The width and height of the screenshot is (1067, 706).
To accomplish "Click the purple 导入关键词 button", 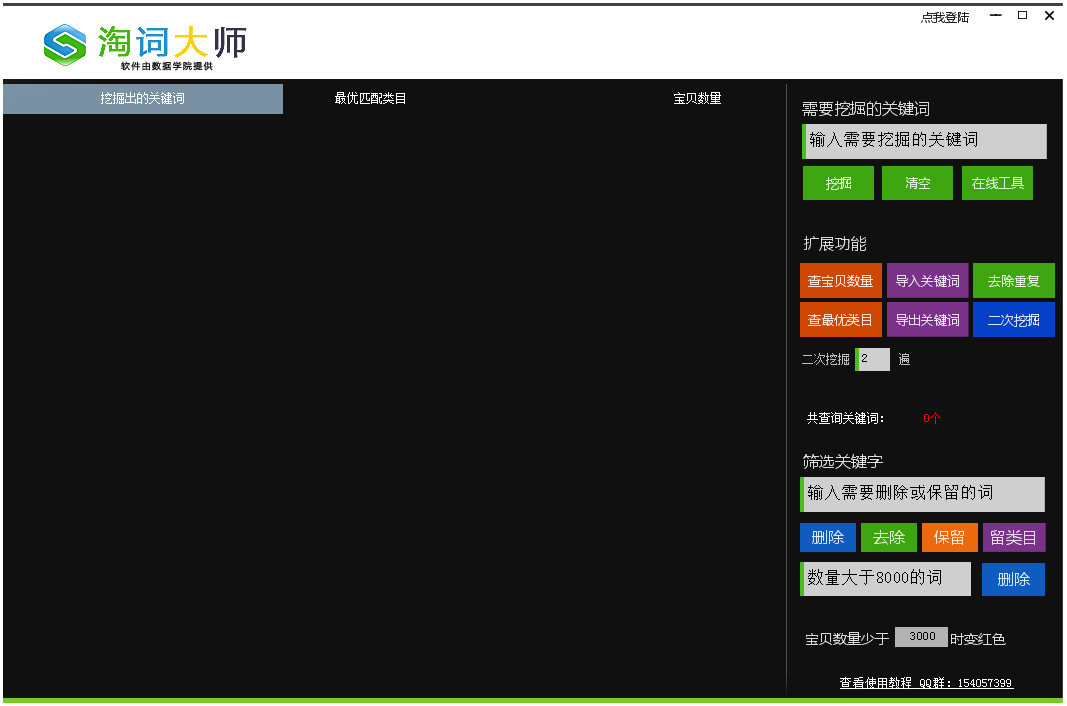I will [x=927, y=281].
